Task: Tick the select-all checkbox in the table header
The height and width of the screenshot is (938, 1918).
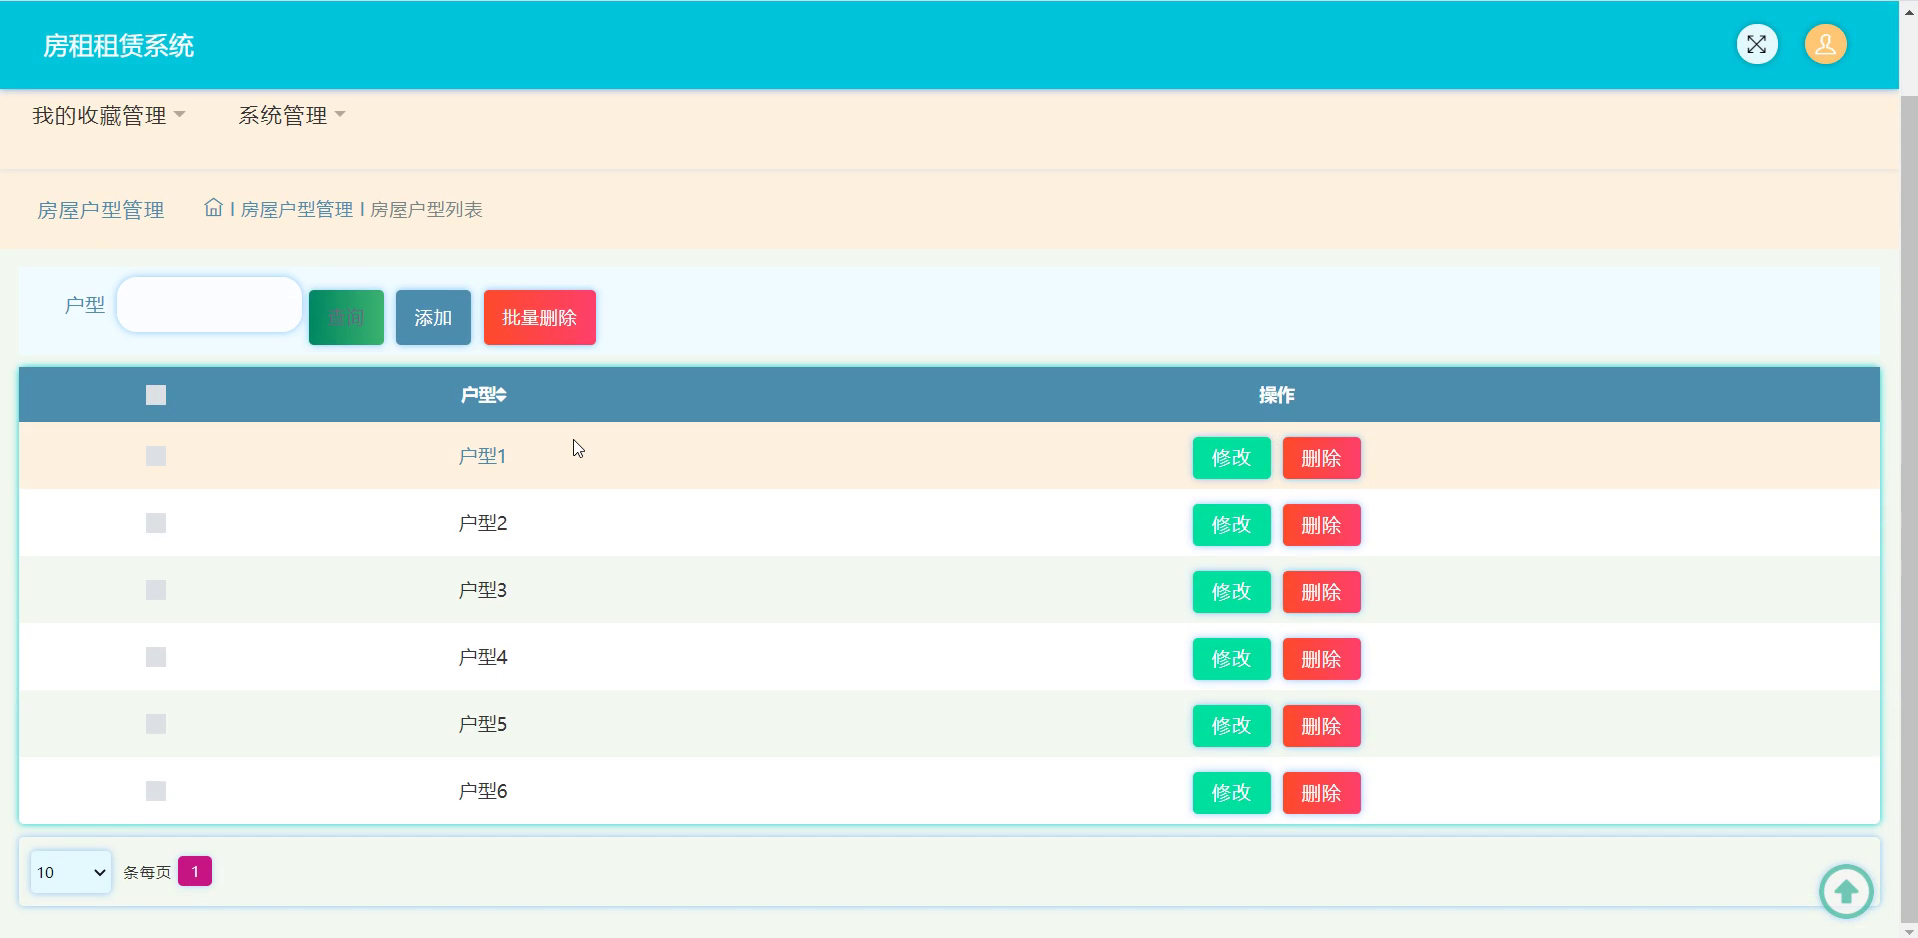Action: (156, 395)
